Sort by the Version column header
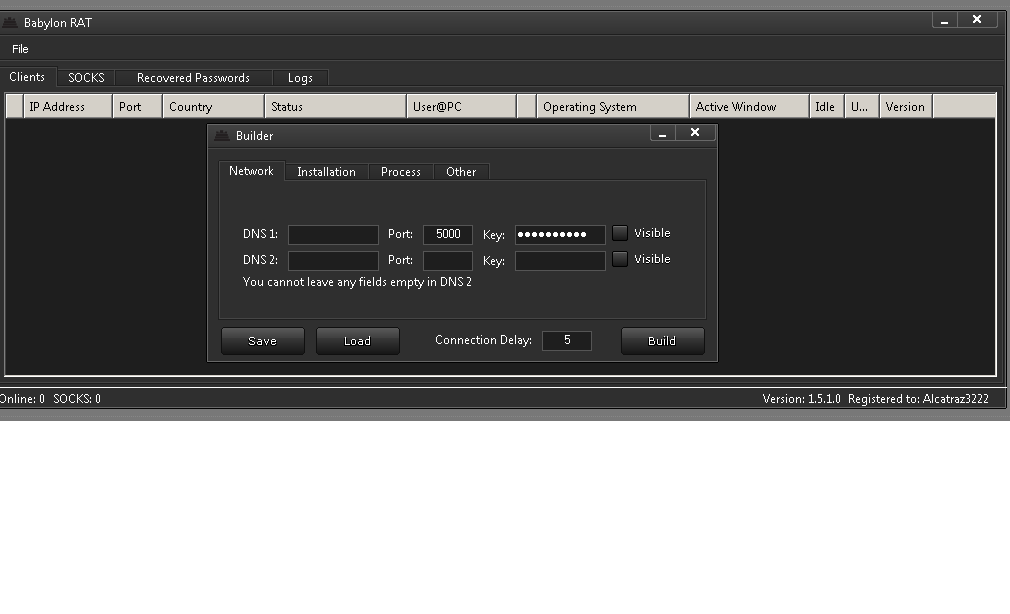The width and height of the screenshot is (1010, 614). point(906,106)
